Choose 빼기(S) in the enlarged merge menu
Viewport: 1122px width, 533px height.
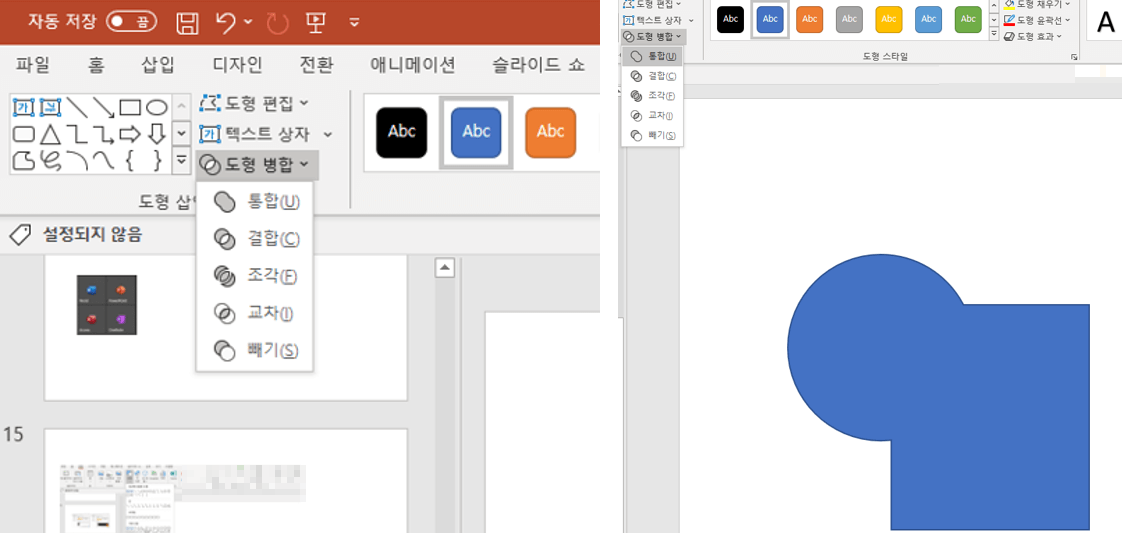pos(255,350)
